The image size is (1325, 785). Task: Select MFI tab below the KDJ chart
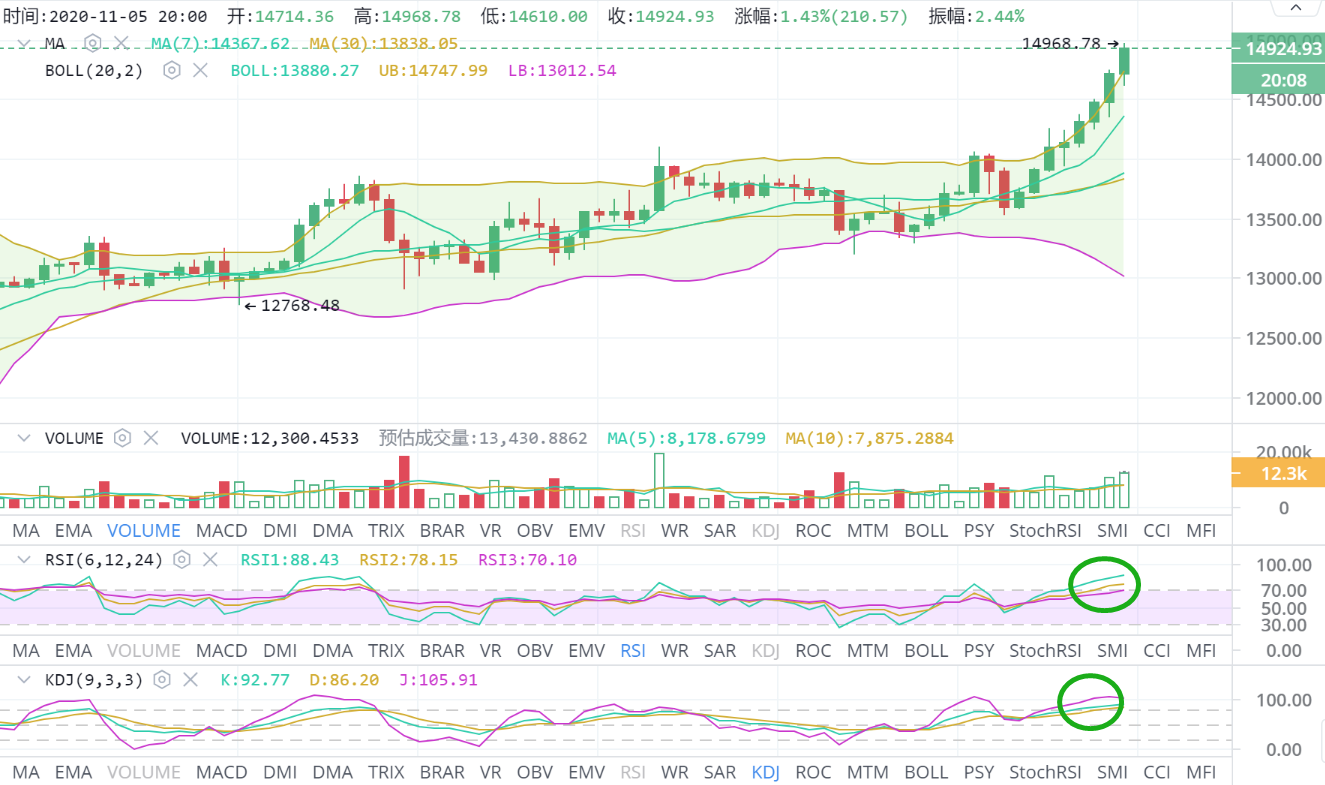click(x=1201, y=772)
